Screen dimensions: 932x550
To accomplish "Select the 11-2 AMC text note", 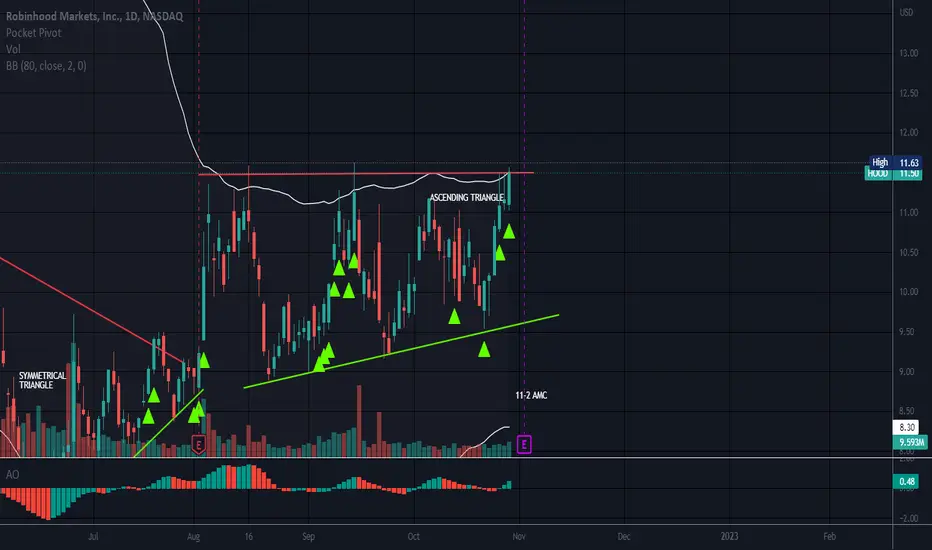I will pos(531,395).
